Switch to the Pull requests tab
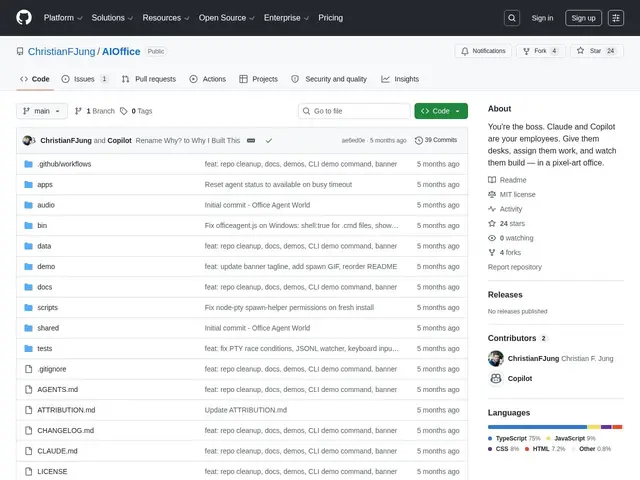 coord(149,79)
